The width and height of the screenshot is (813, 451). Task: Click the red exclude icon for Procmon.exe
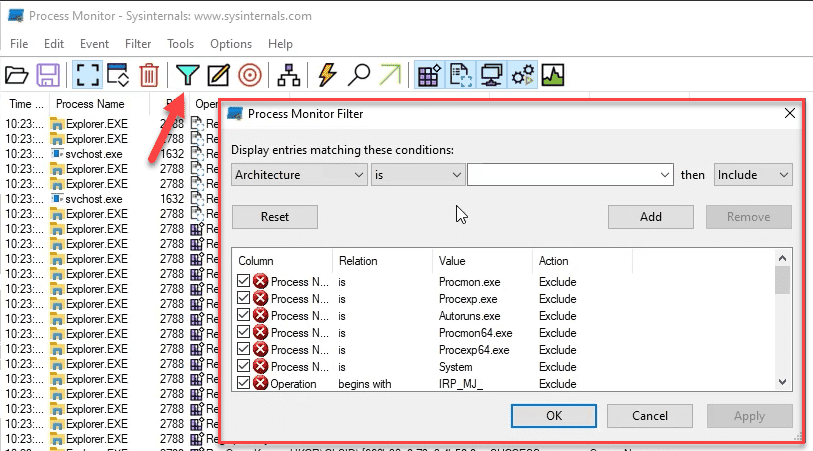coord(260,281)
